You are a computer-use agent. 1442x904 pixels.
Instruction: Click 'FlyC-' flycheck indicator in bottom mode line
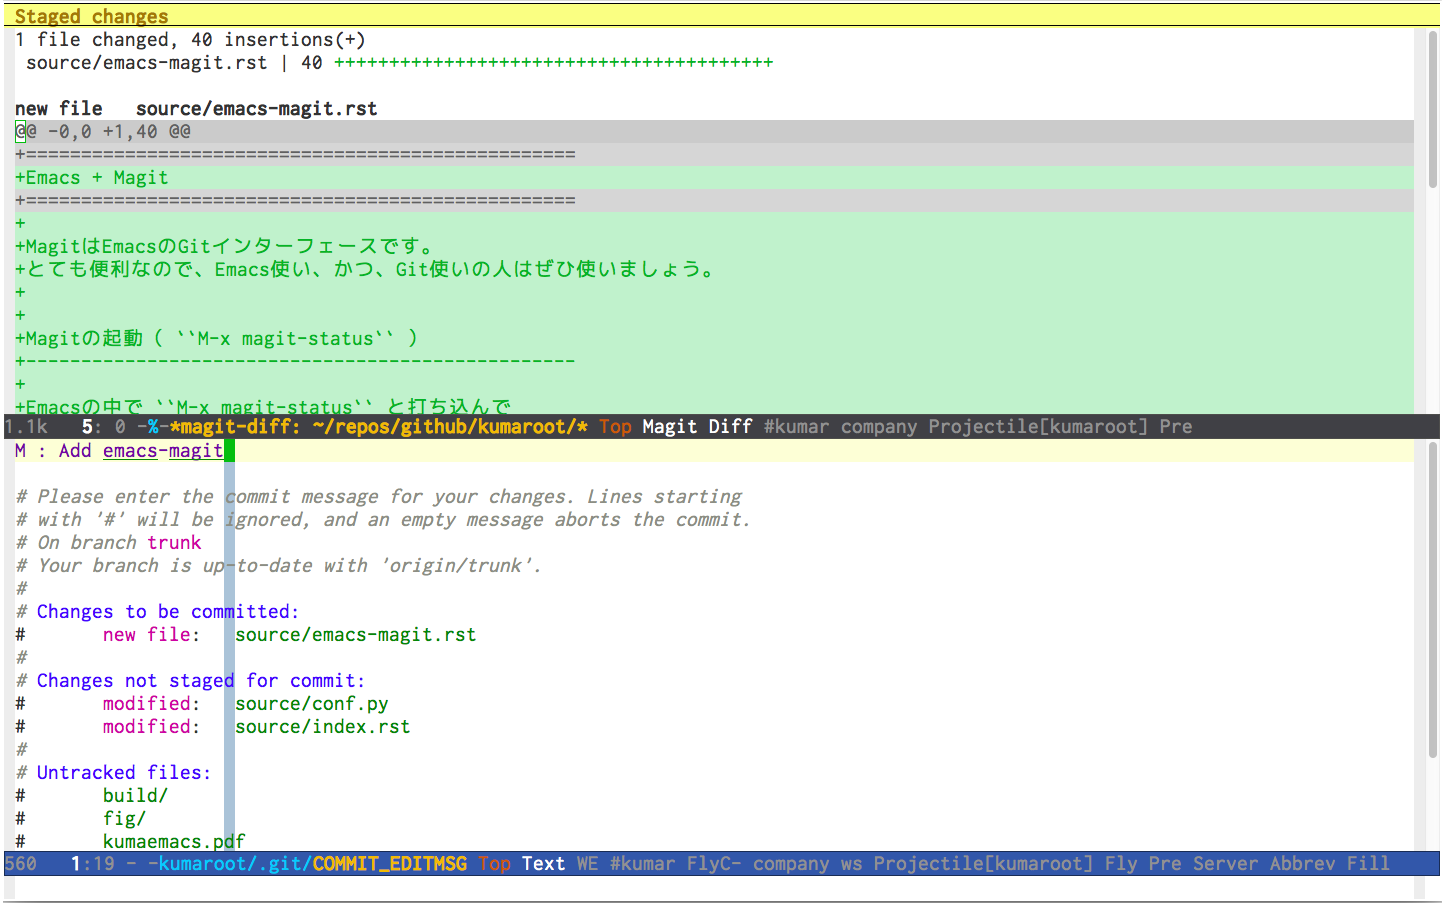714,863
